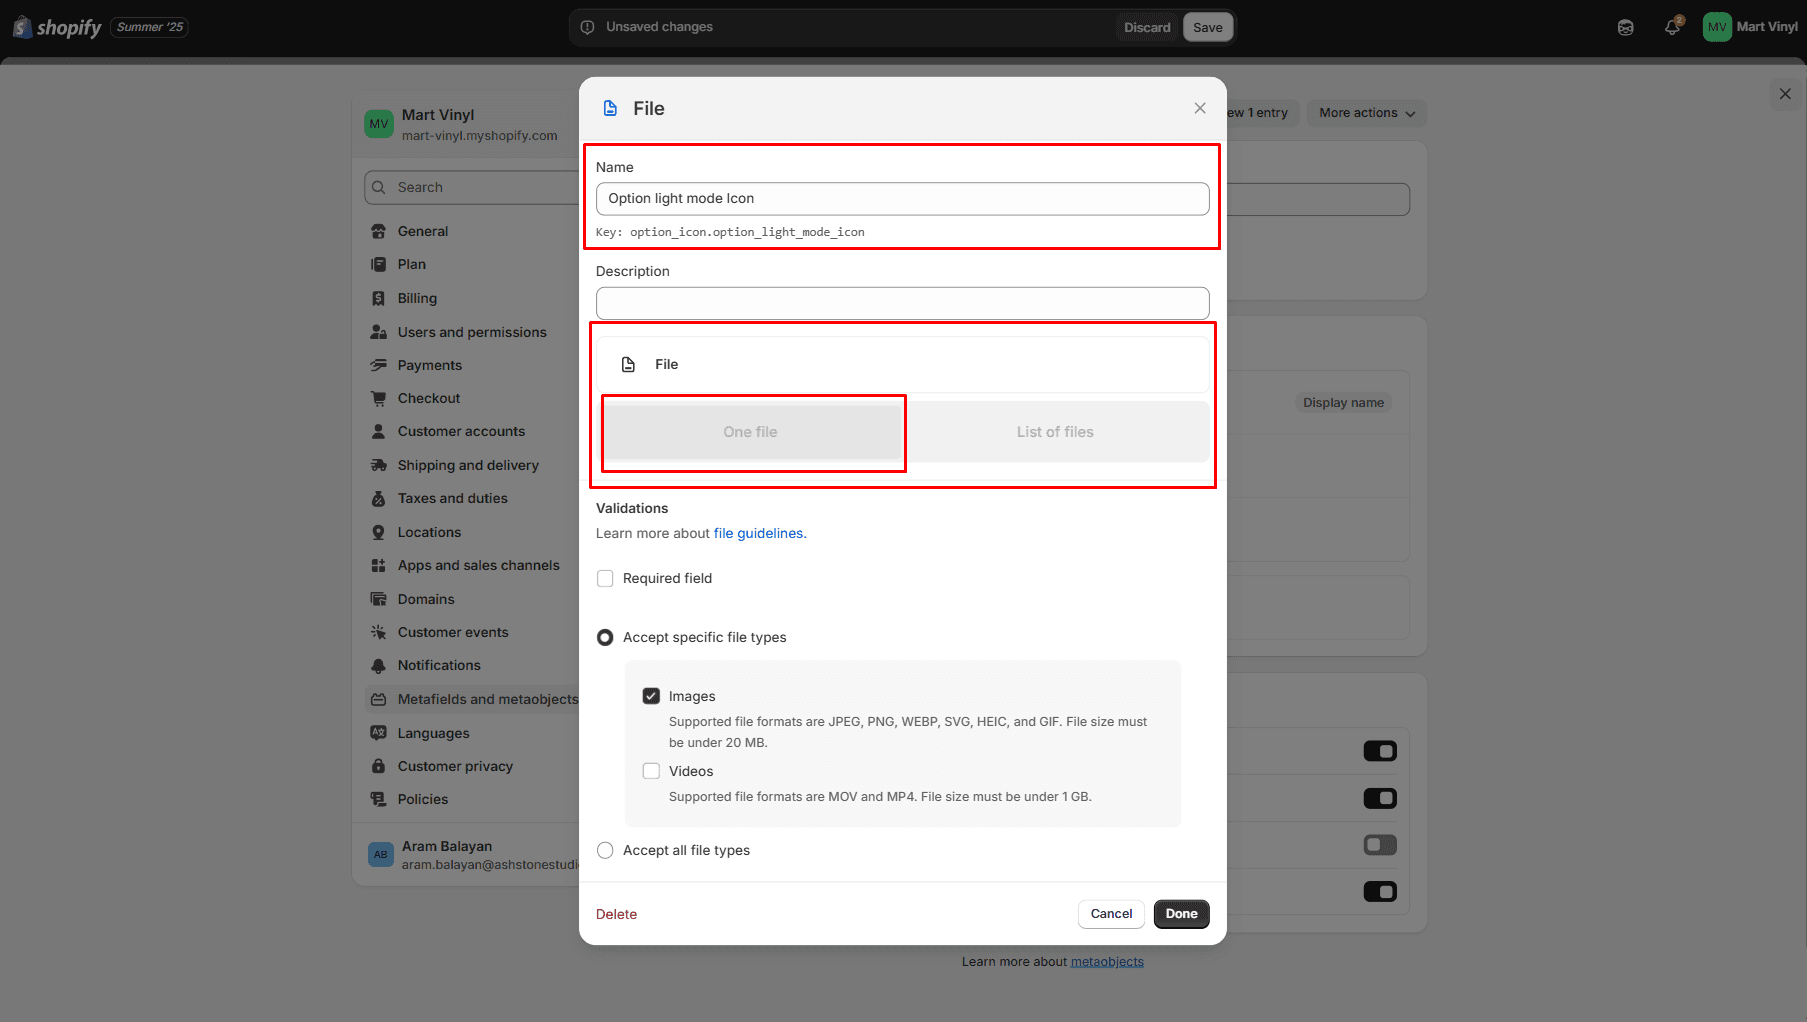Click the Locations pin icon
The height and width of the screenshot is (1022, 1807).
click(x=378, y=532)
